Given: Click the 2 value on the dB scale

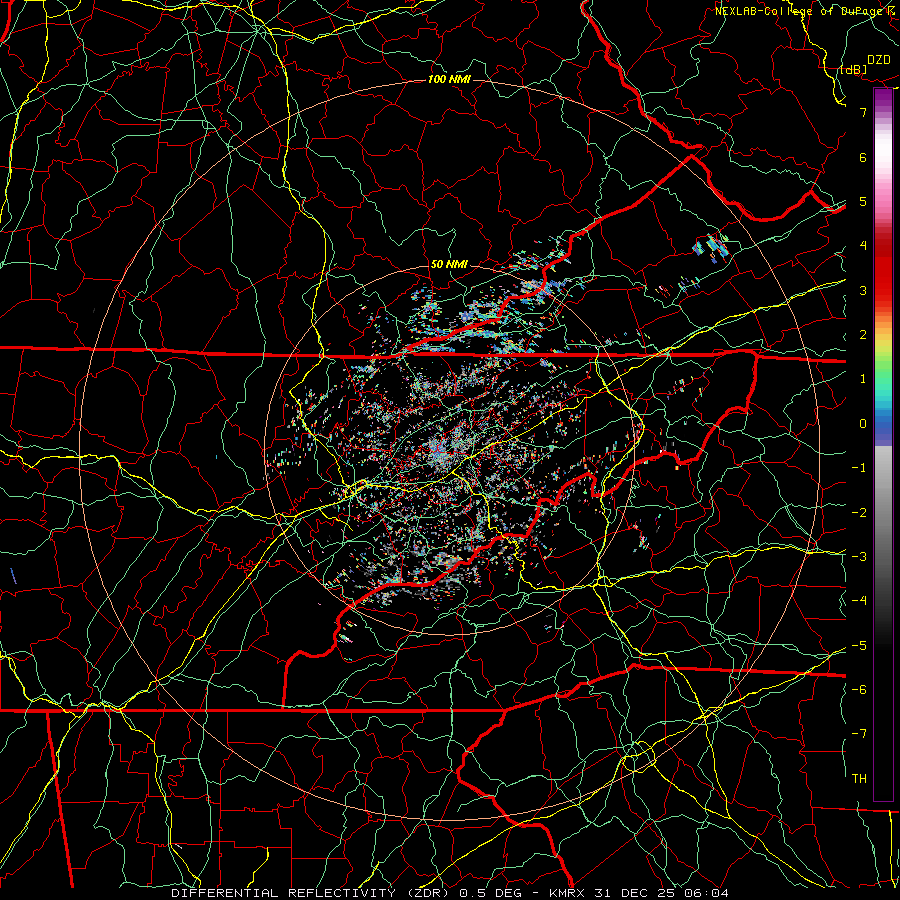Looking at the screenshot, I should pos(863,335).
